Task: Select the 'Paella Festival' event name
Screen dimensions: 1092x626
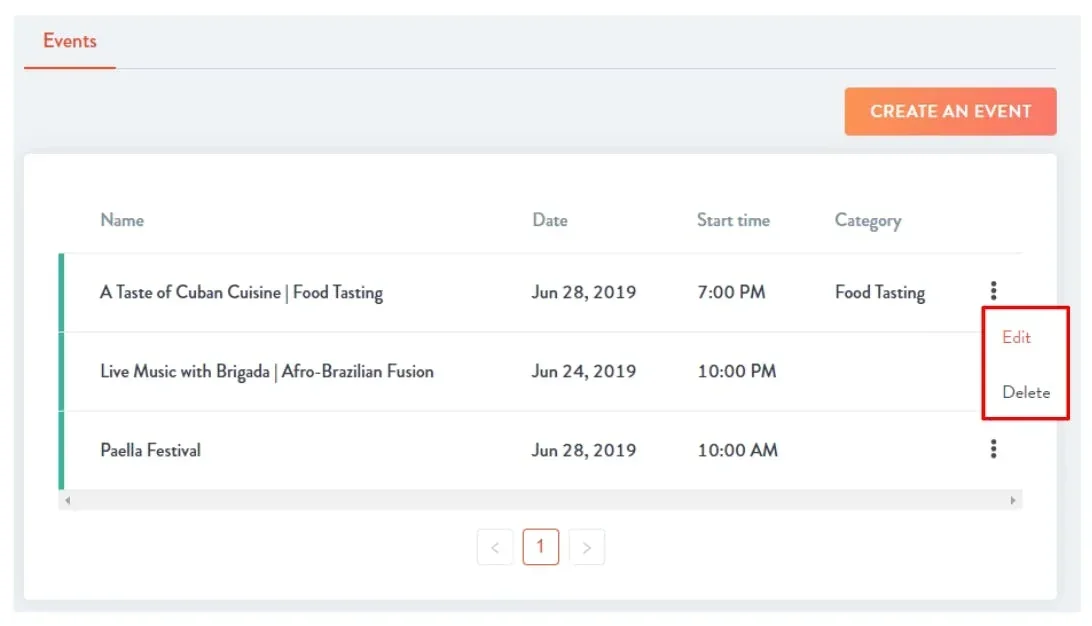Action: pos(150,451)
